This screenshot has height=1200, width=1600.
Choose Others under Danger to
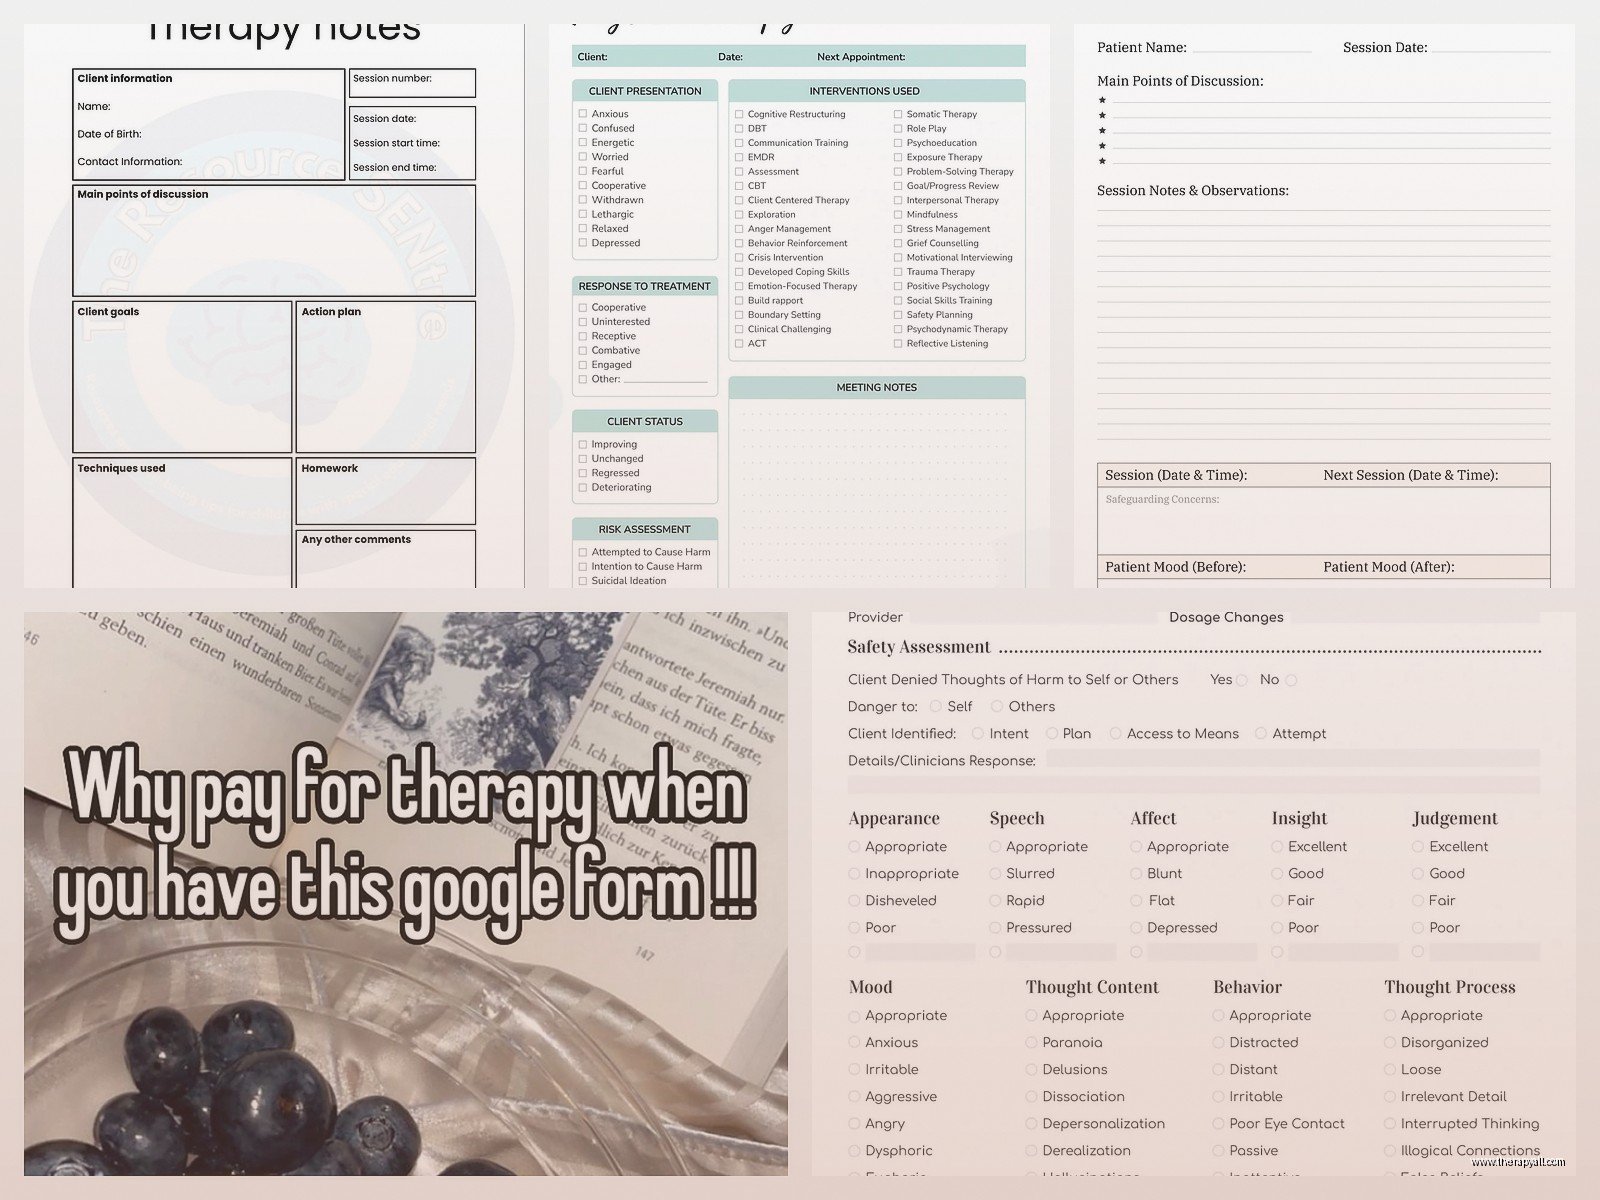coord(997,706)
